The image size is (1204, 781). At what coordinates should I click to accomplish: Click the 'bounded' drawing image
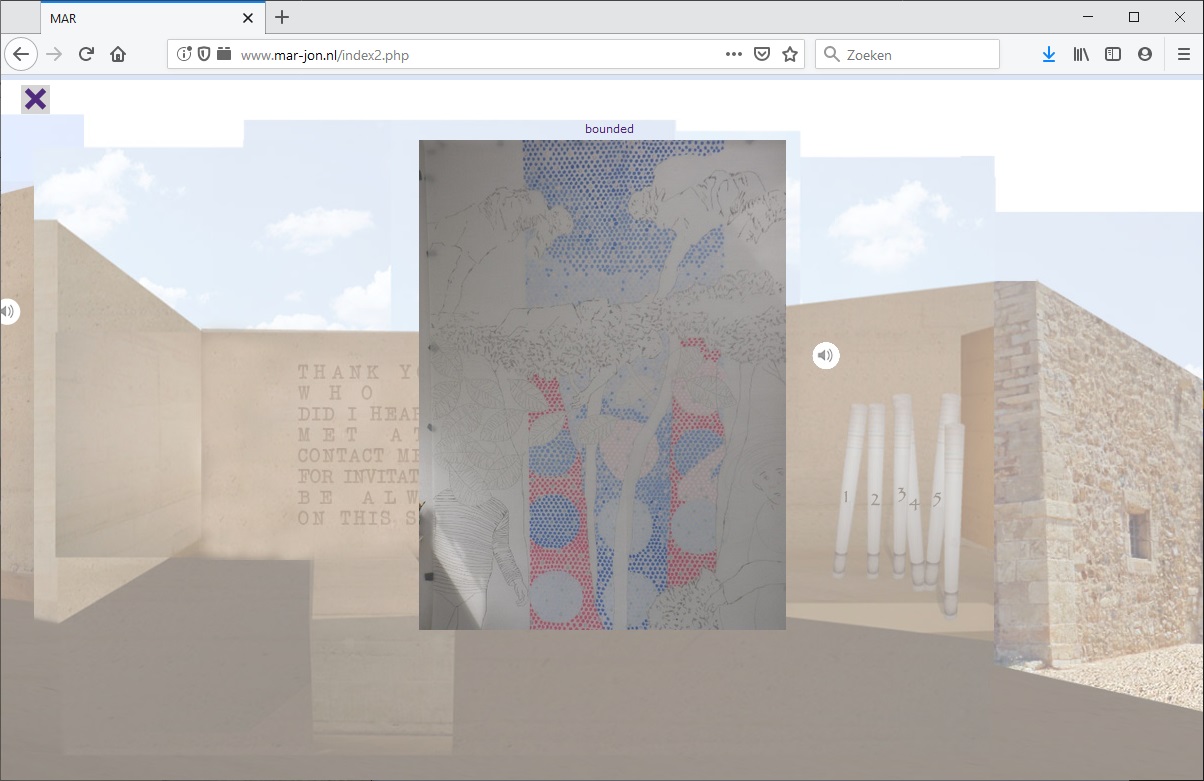pyautogui.click(x=602, y=385)
